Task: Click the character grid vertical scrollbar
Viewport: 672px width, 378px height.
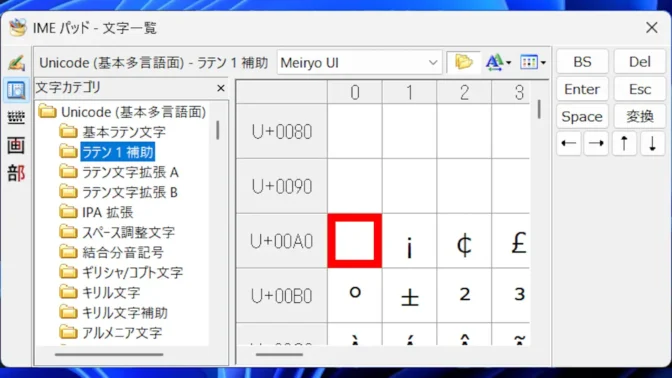Action: click(x=539, y=109)
